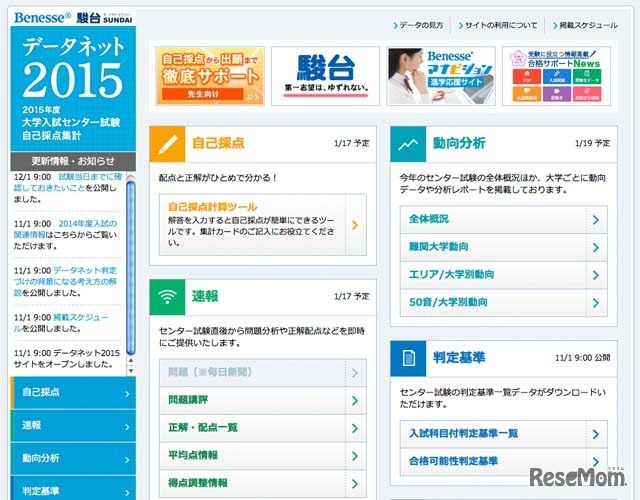Image resolution: width=640 pixels, height=500 pixels.
Task: Open the 徹底サポート 先生向け banner
Action: tap(210, 76)
